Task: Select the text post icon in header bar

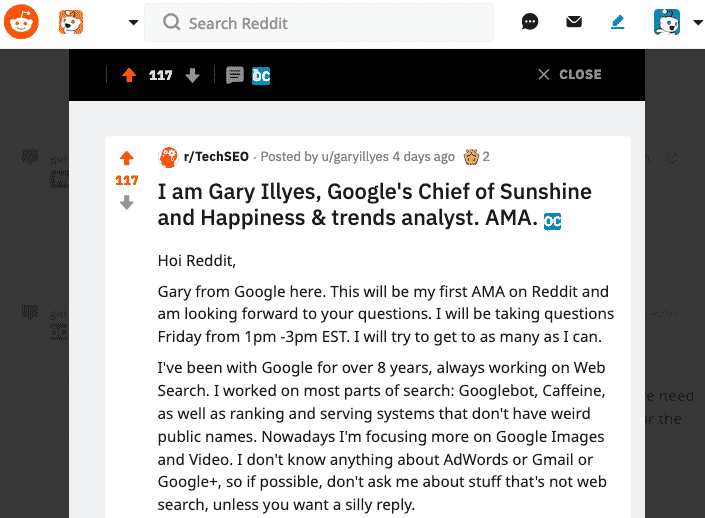Action: pos(235,75)
